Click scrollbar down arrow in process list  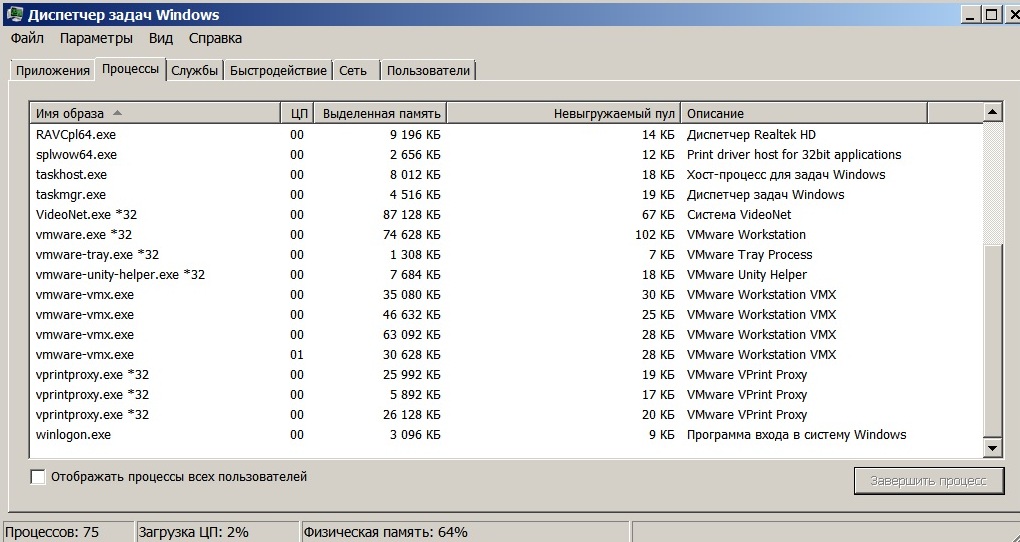pyautogui.click(x=992, y=449)
